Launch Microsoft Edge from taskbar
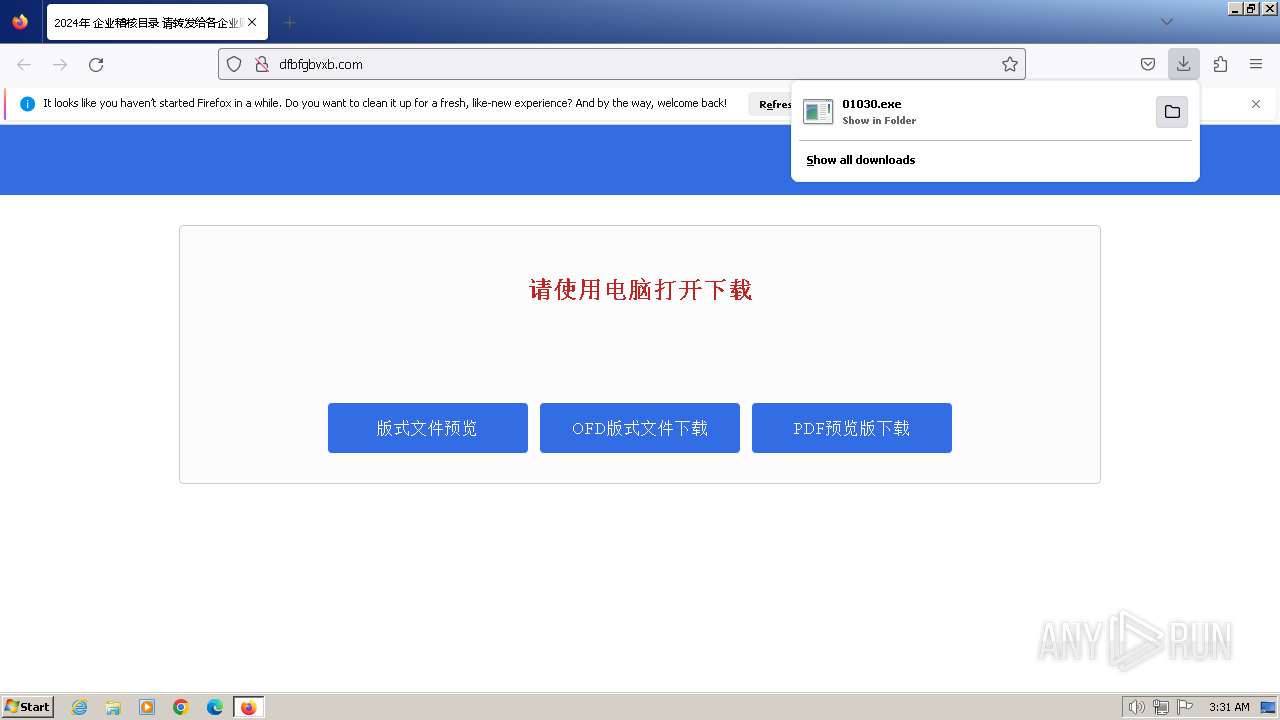 pyautogui.click(x=215, y=707)
